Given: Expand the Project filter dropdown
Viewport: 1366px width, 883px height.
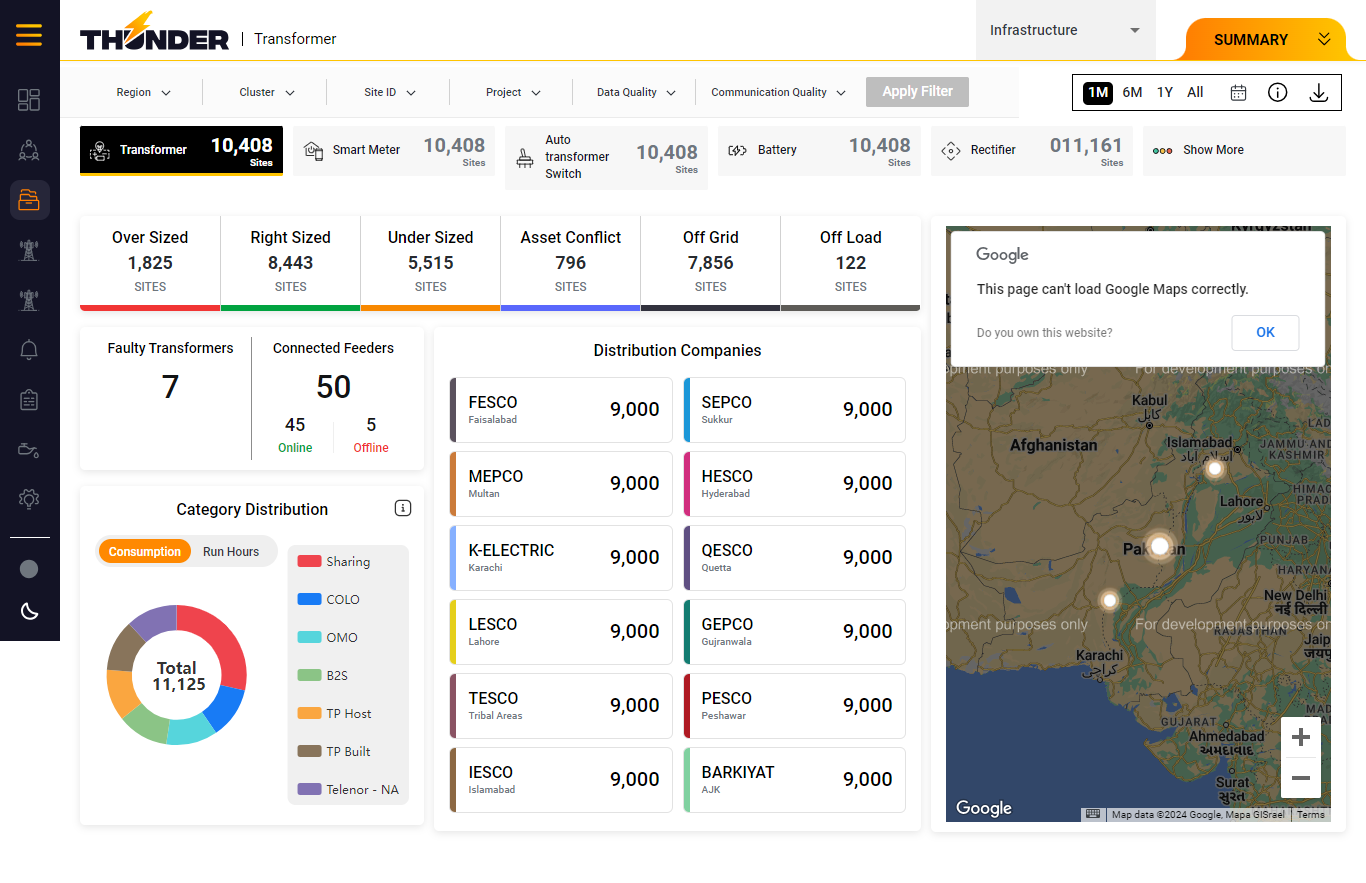Looking at the screenshot, I should pyautogui.click(x=513, y=92).
